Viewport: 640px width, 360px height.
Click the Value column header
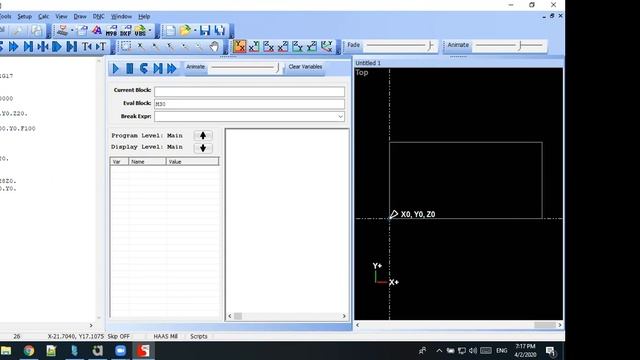(x=192, y=162)
